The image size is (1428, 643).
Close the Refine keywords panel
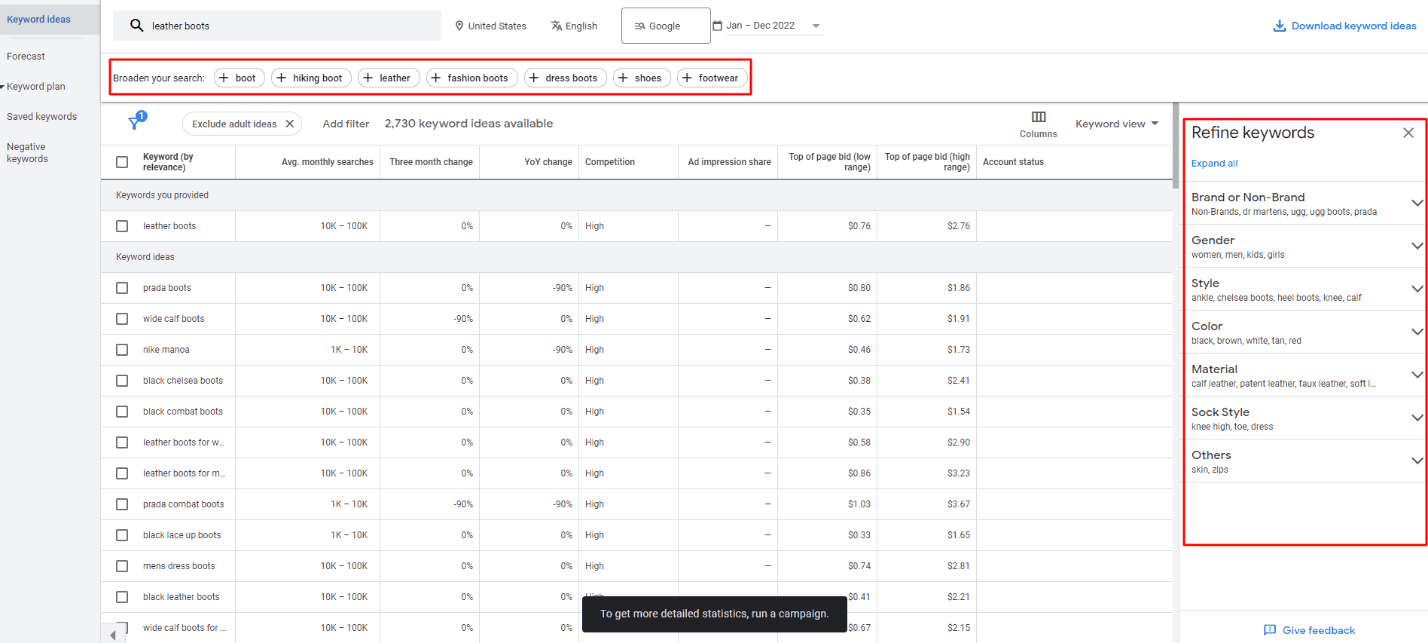(1408, 133)
